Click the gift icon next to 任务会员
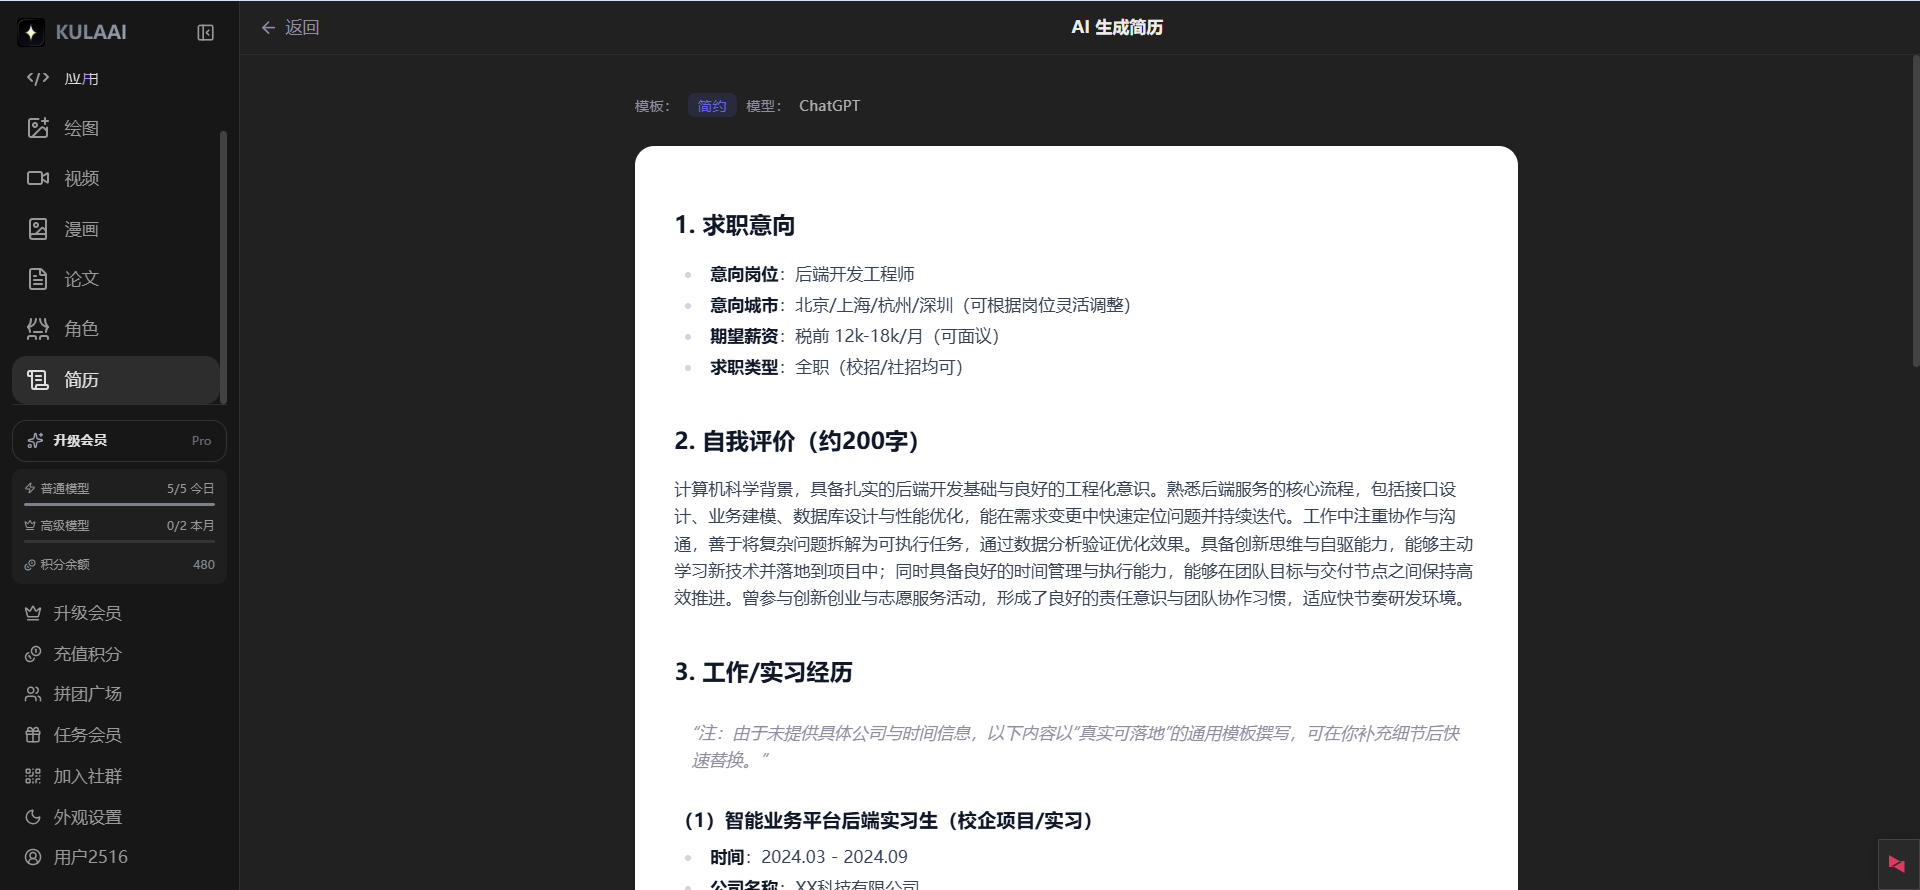 [33, 735]
